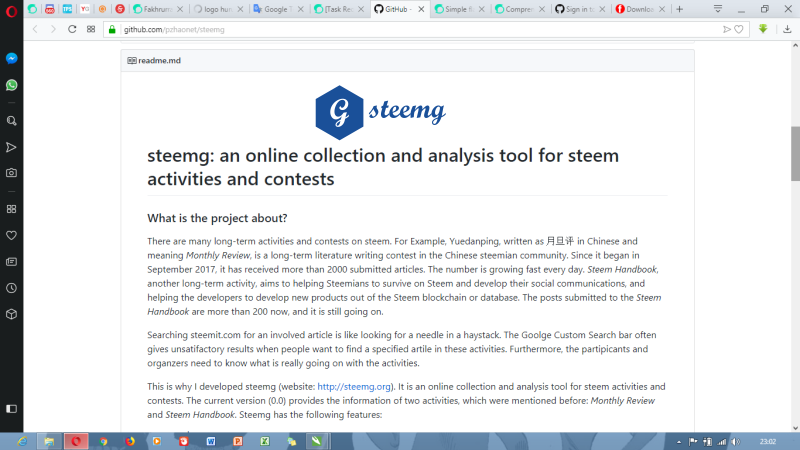The image size is (800, 450).
Task: Reload the current GitHub page
Action: (72, 30)
